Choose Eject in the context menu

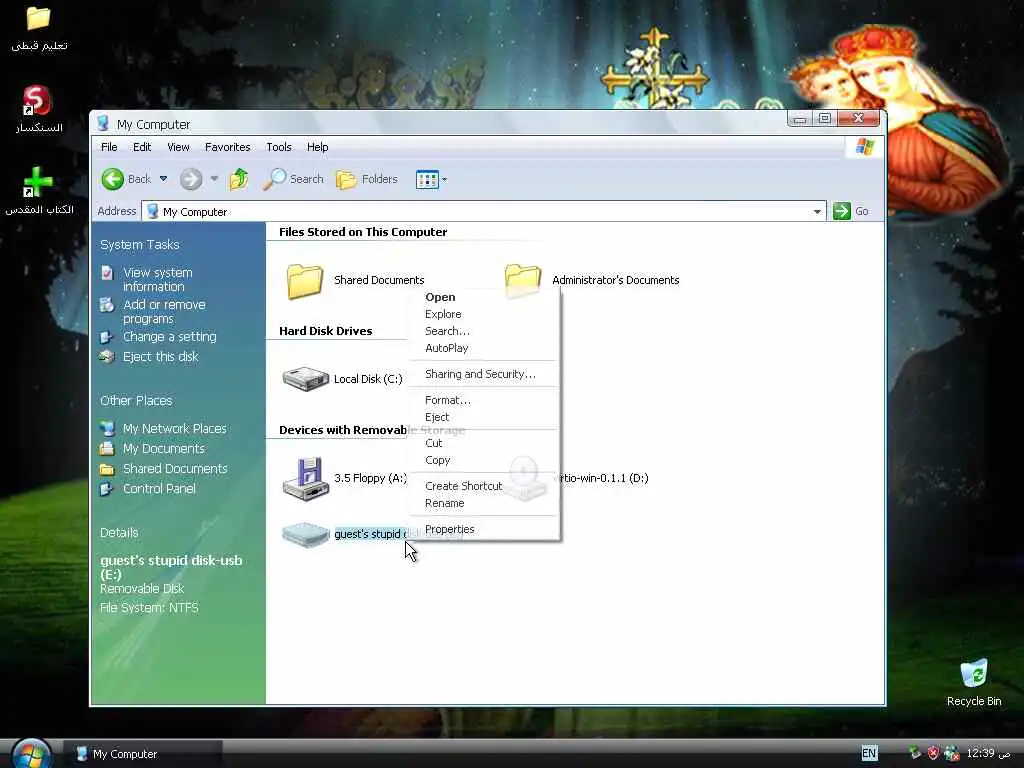click(x=484, y=417)
